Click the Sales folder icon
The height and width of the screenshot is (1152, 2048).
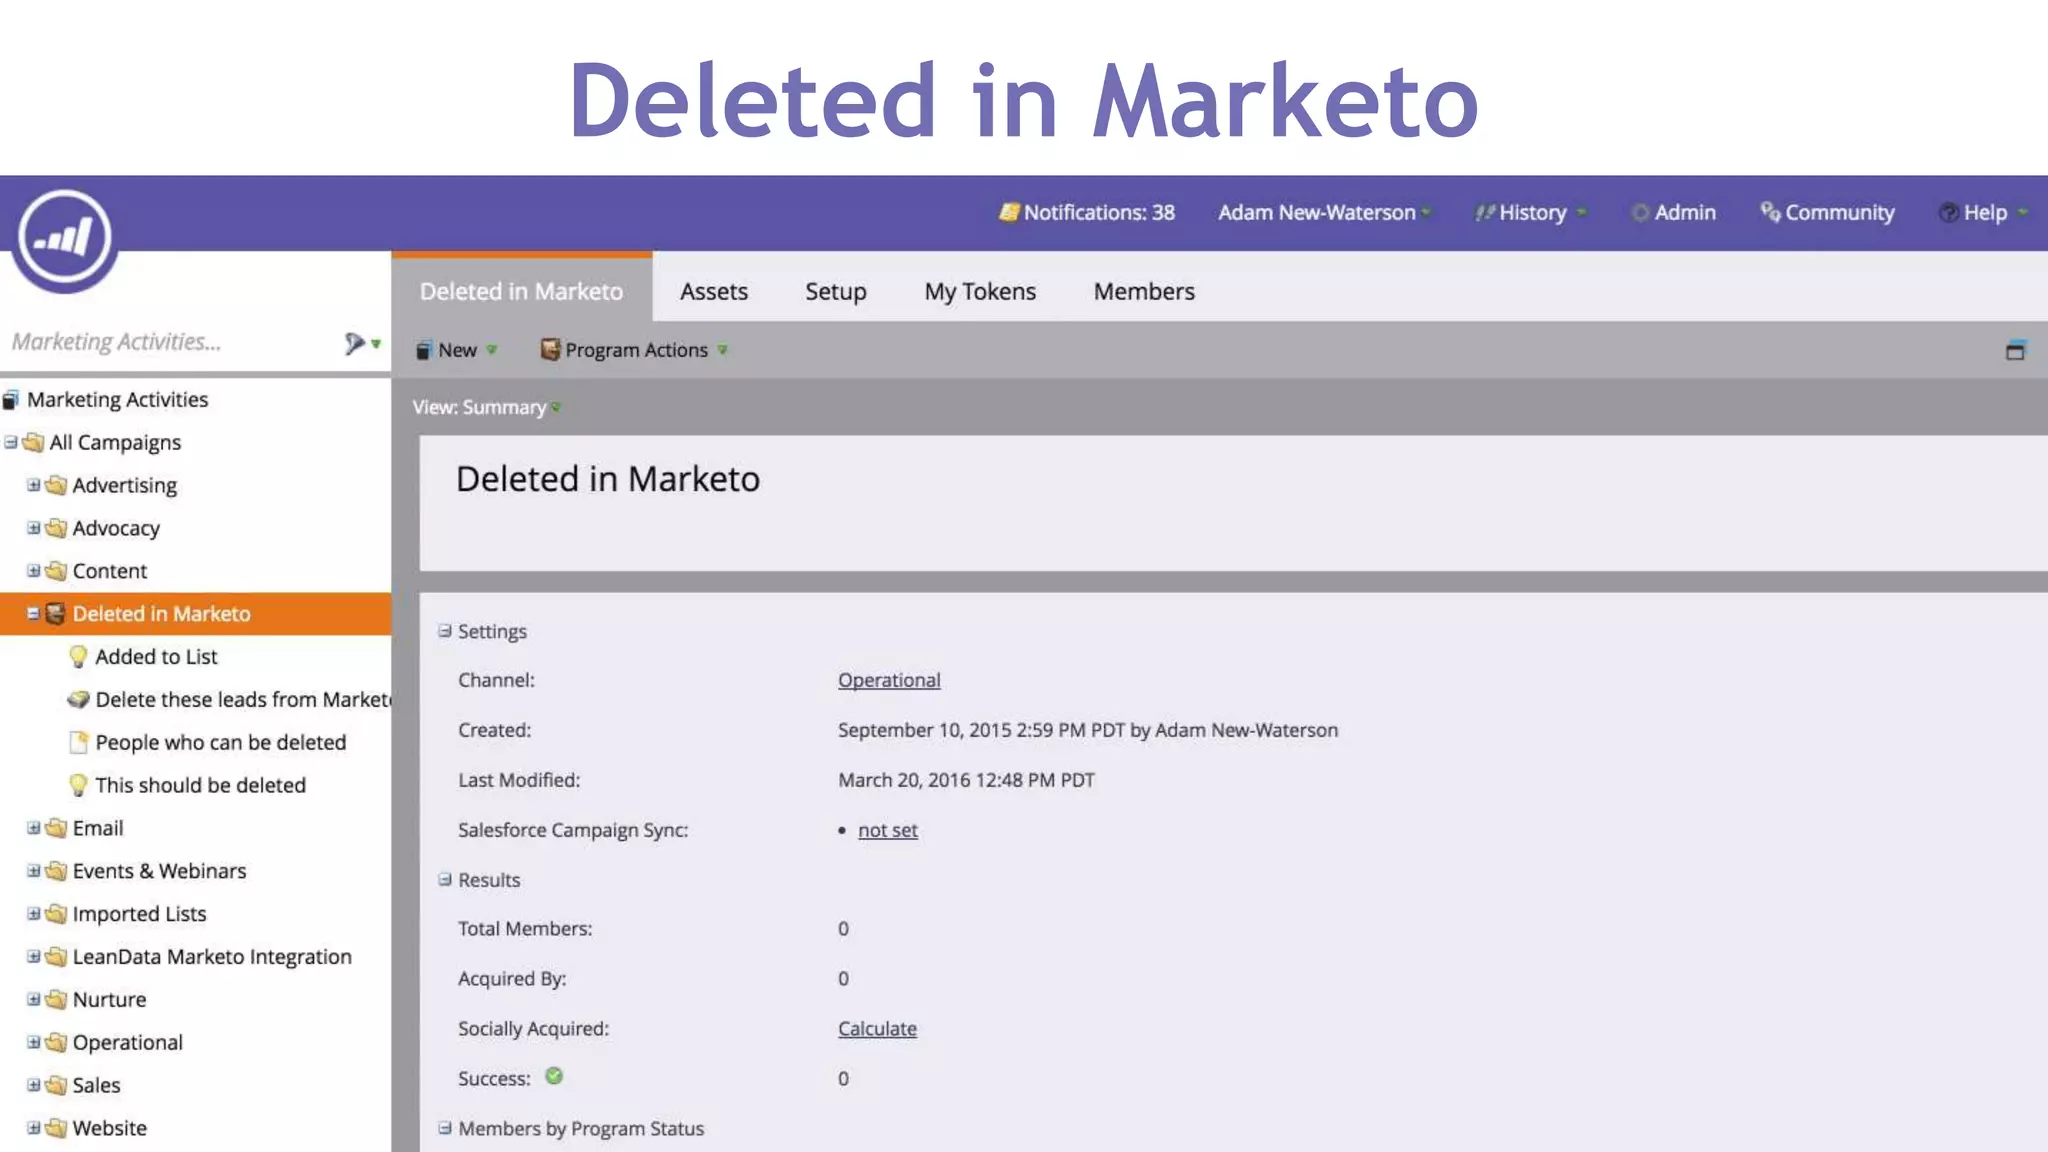pyautogui.click(x=57, y=1085)
